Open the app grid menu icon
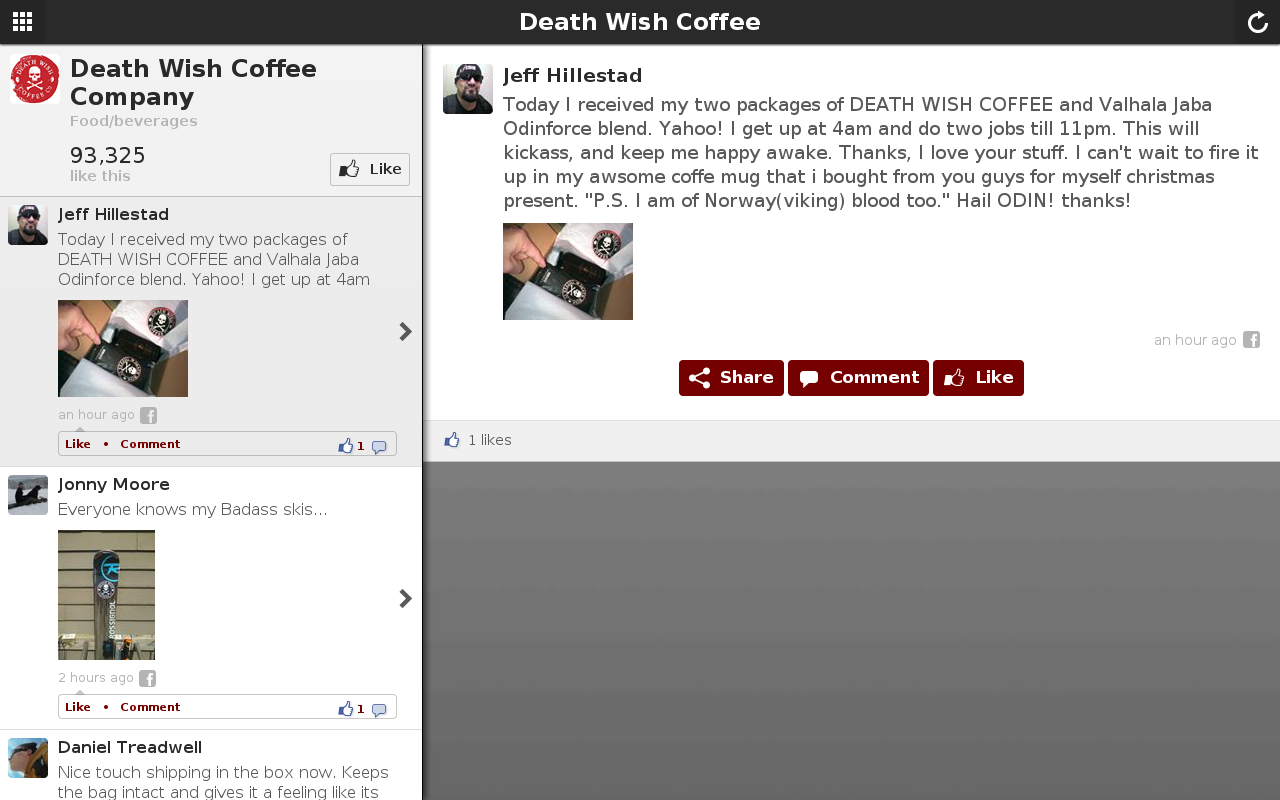The width and height of the screenshot is (1280, 800). (x=22, y=22)
